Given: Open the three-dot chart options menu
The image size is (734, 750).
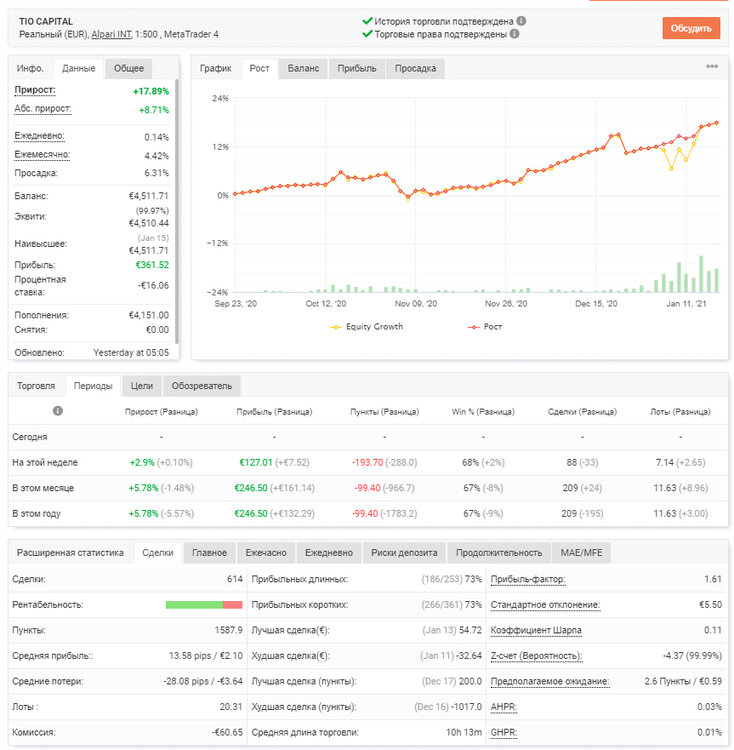Looking at the screenshot, I should tap(712, 66).
